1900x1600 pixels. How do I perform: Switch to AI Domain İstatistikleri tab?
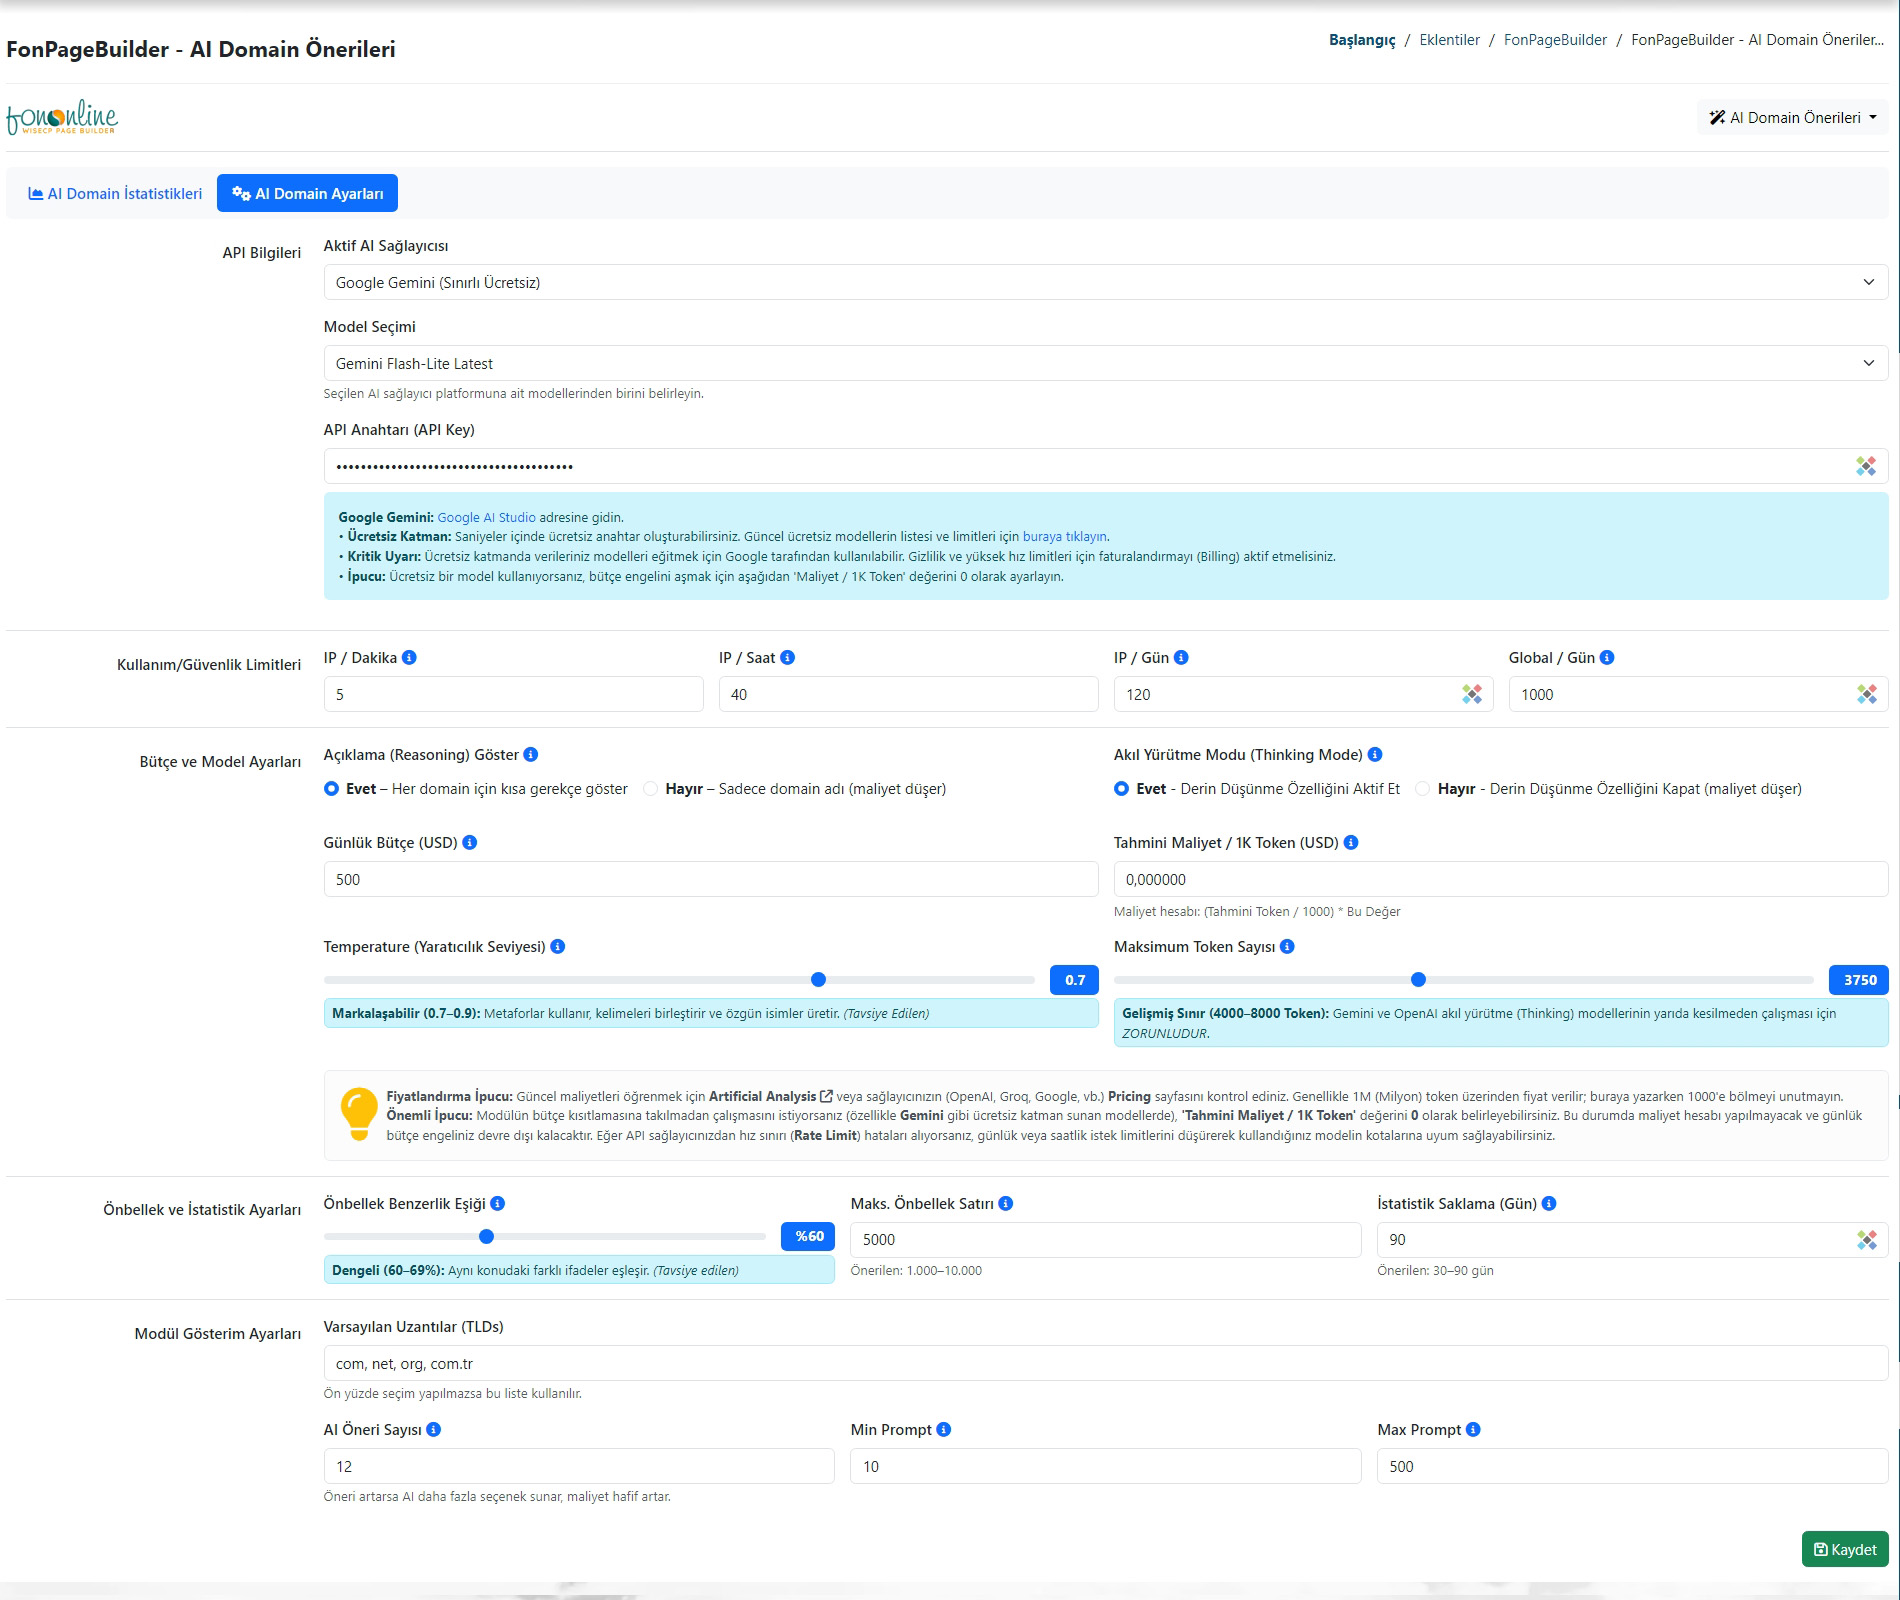[x=115, y=194]
